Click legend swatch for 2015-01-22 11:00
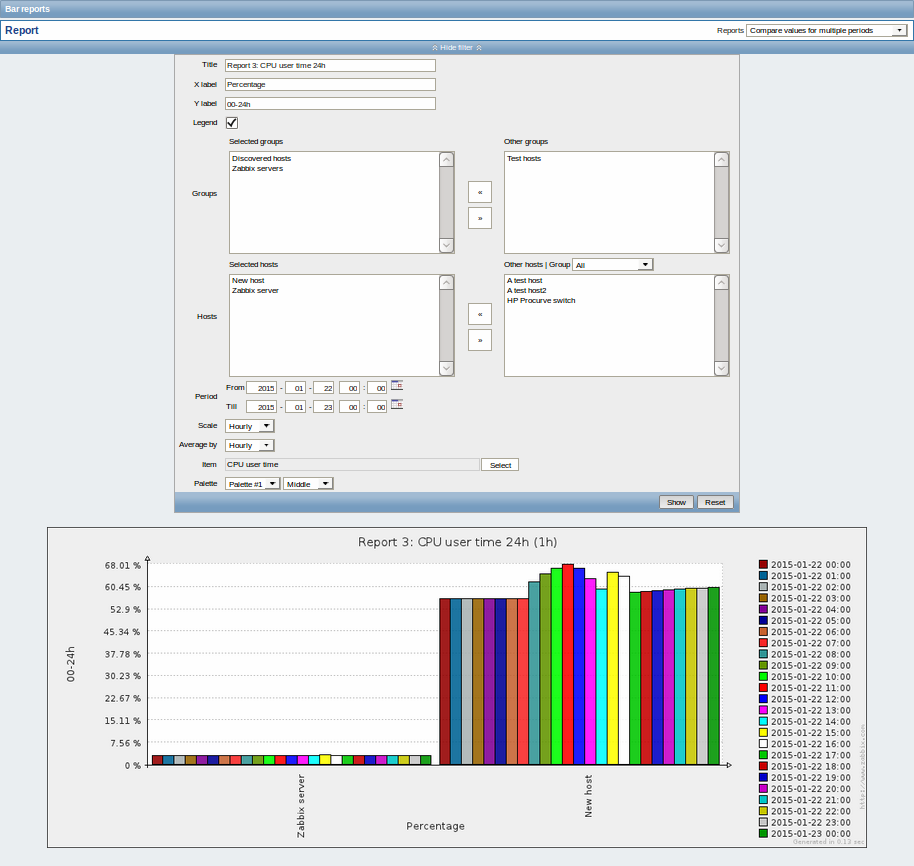 [763, 688]
